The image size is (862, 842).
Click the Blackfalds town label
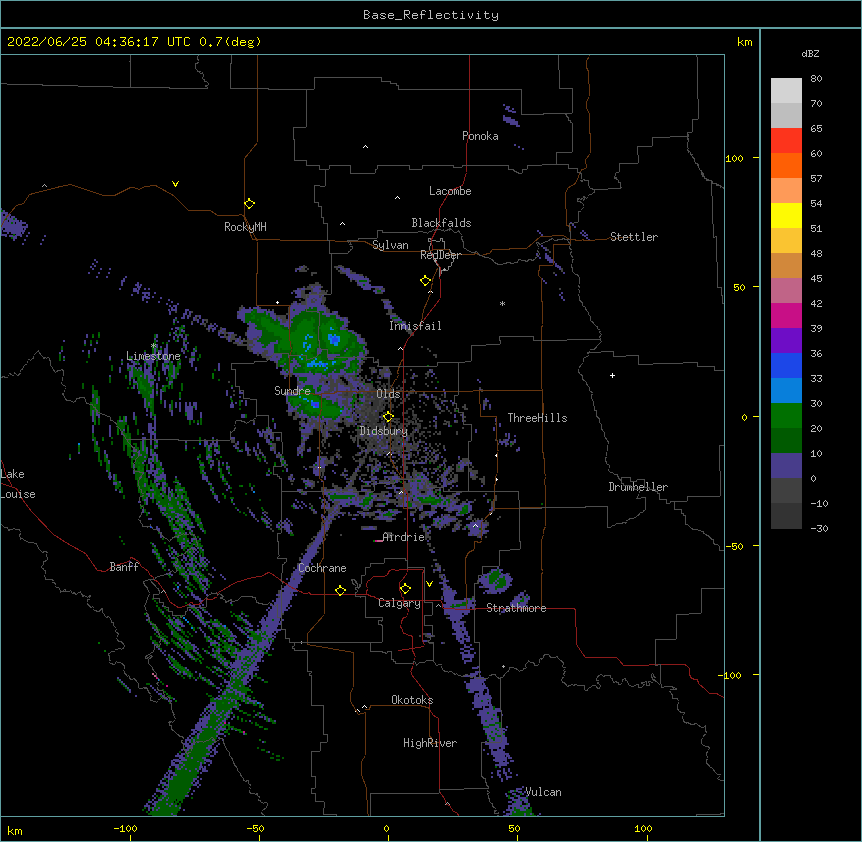[441, 223]
